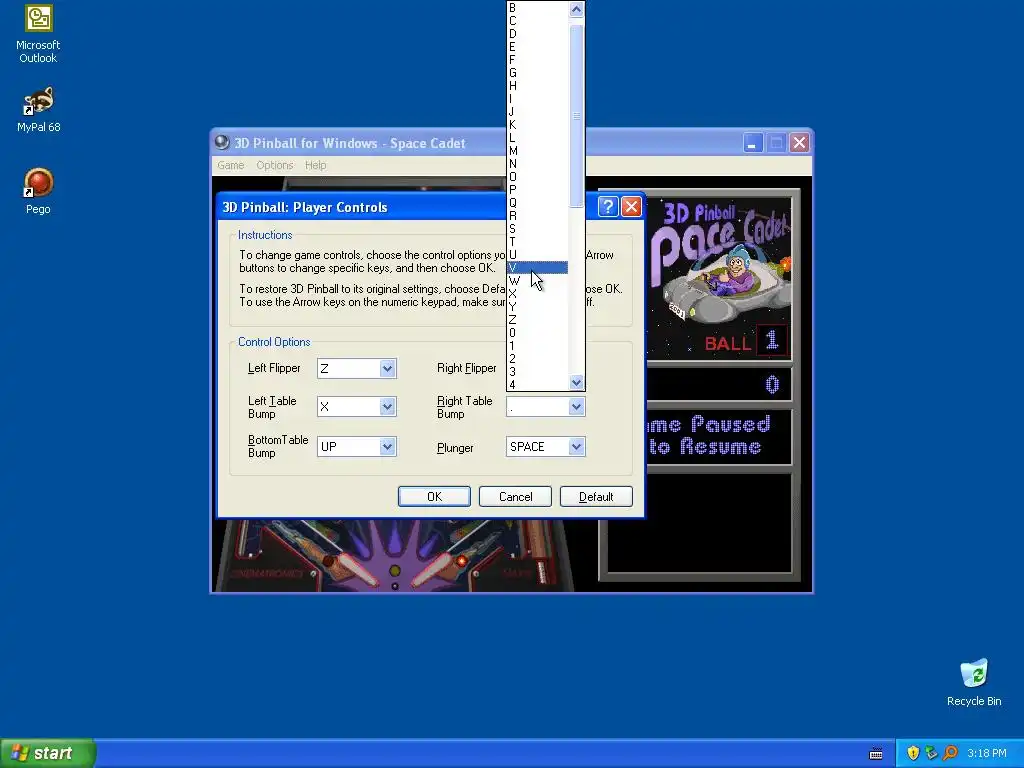Expand the Left Flipper key dropdown
1024x768 pixels.
387,368
